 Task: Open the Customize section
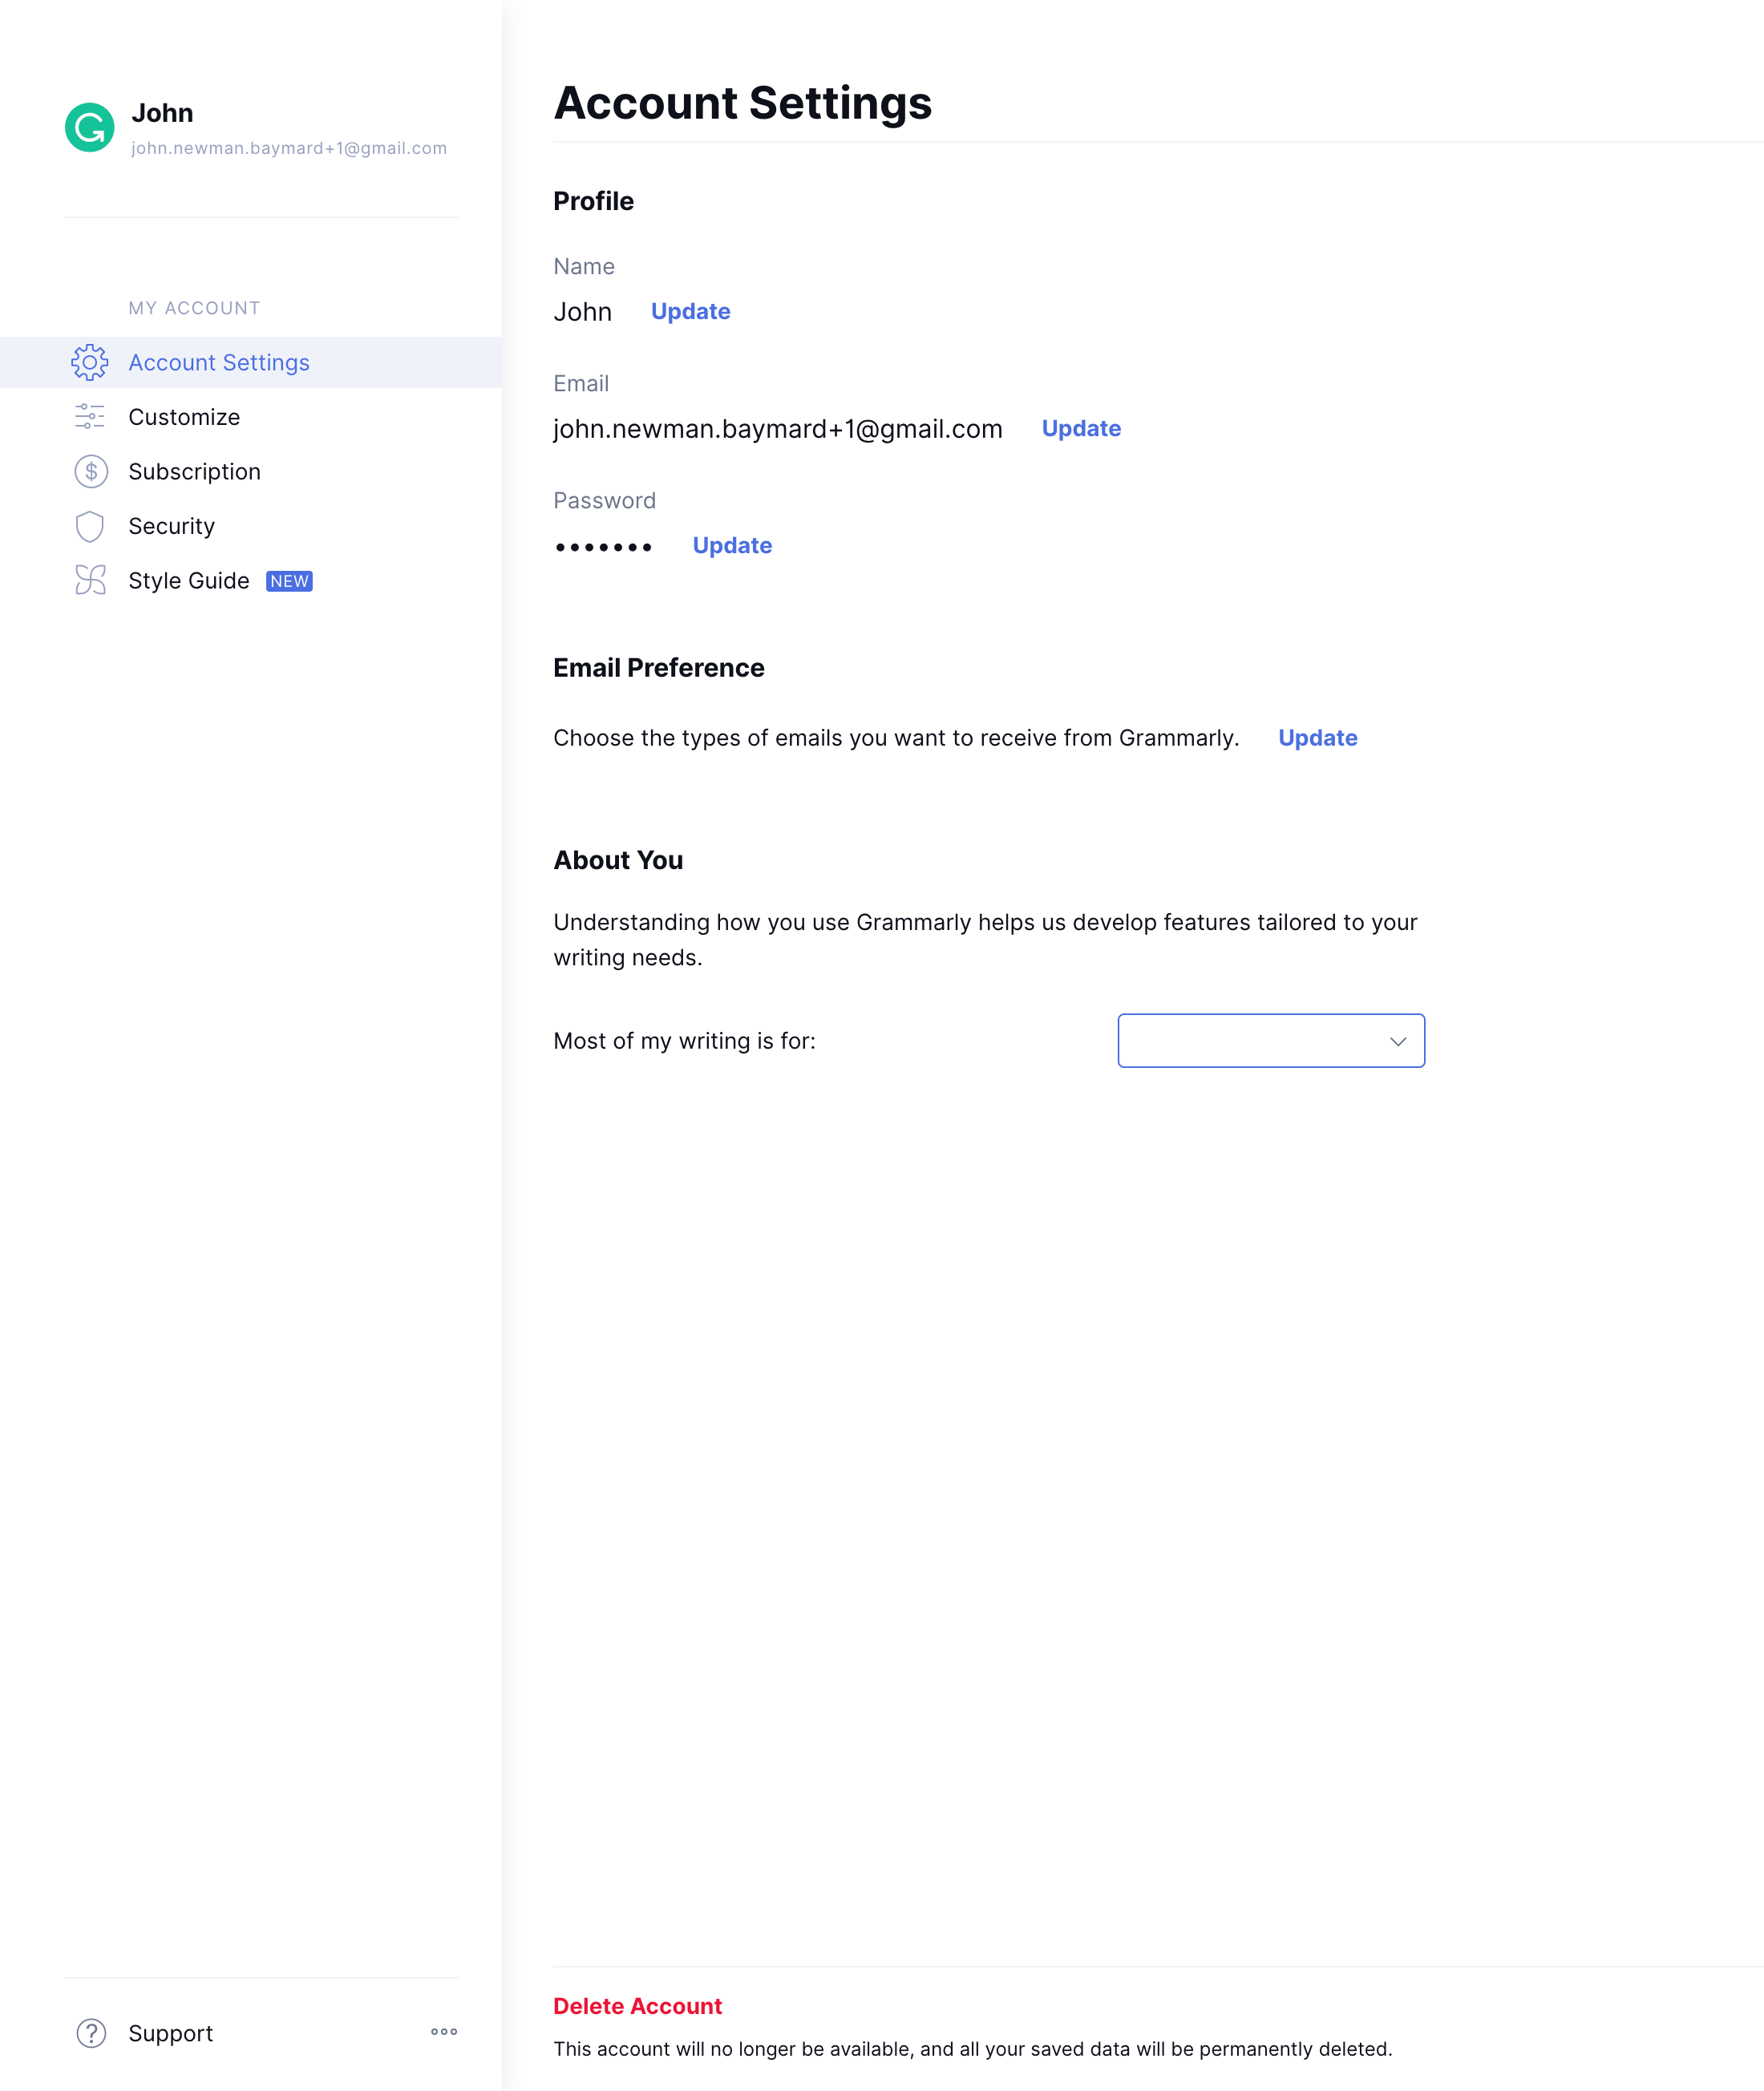coord(183,417)
